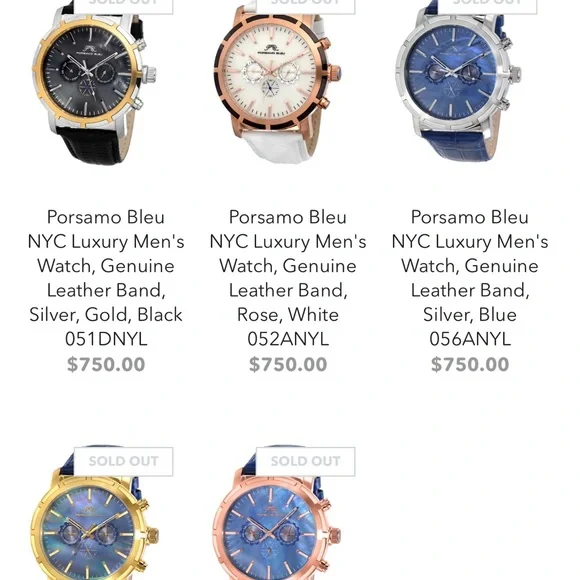Click the crown of the gold blue-dial watch
The width and height of the screenshot is (580, 580).
[x=153, y=535]
